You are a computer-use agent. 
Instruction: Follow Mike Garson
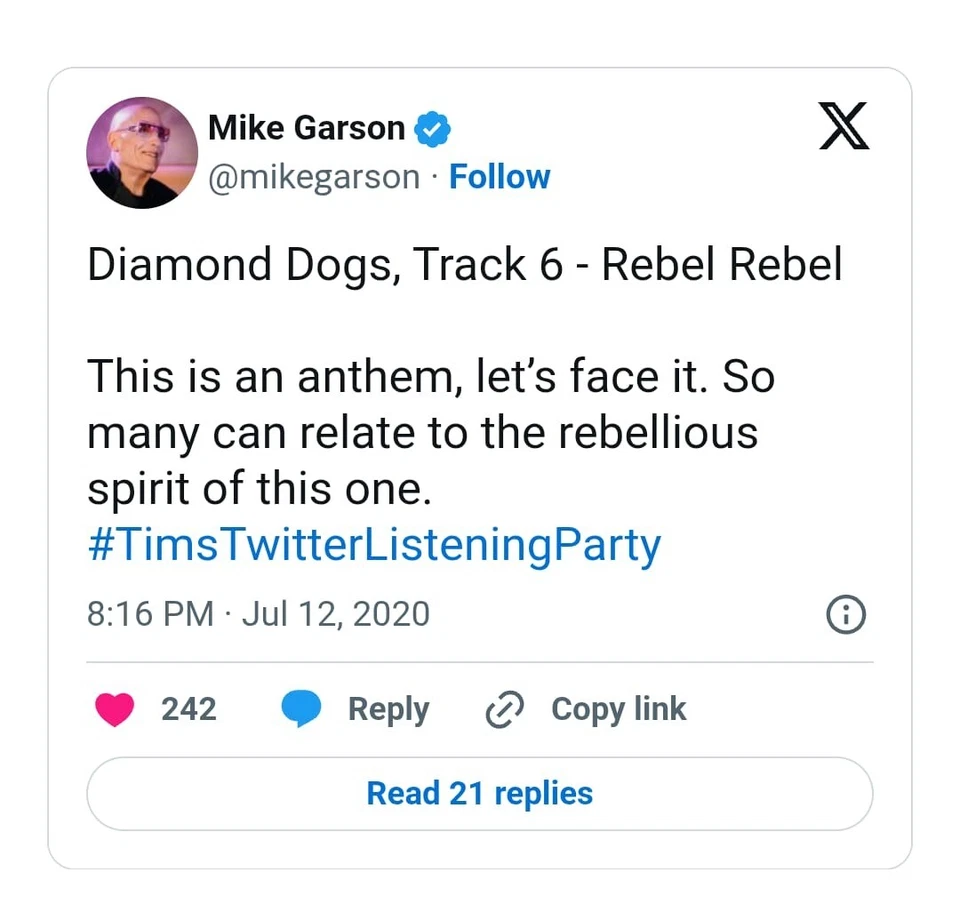[499, 177]
